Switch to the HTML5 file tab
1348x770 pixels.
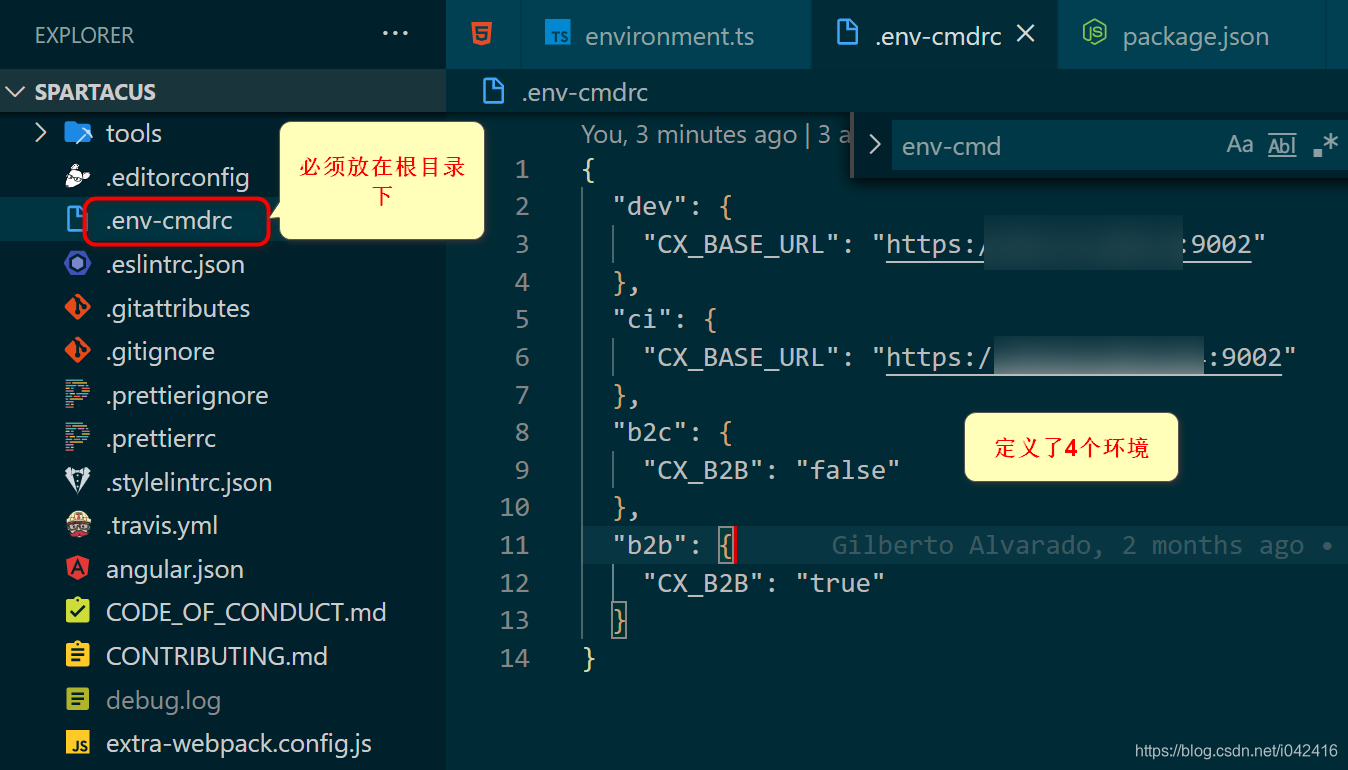point(482,35)
